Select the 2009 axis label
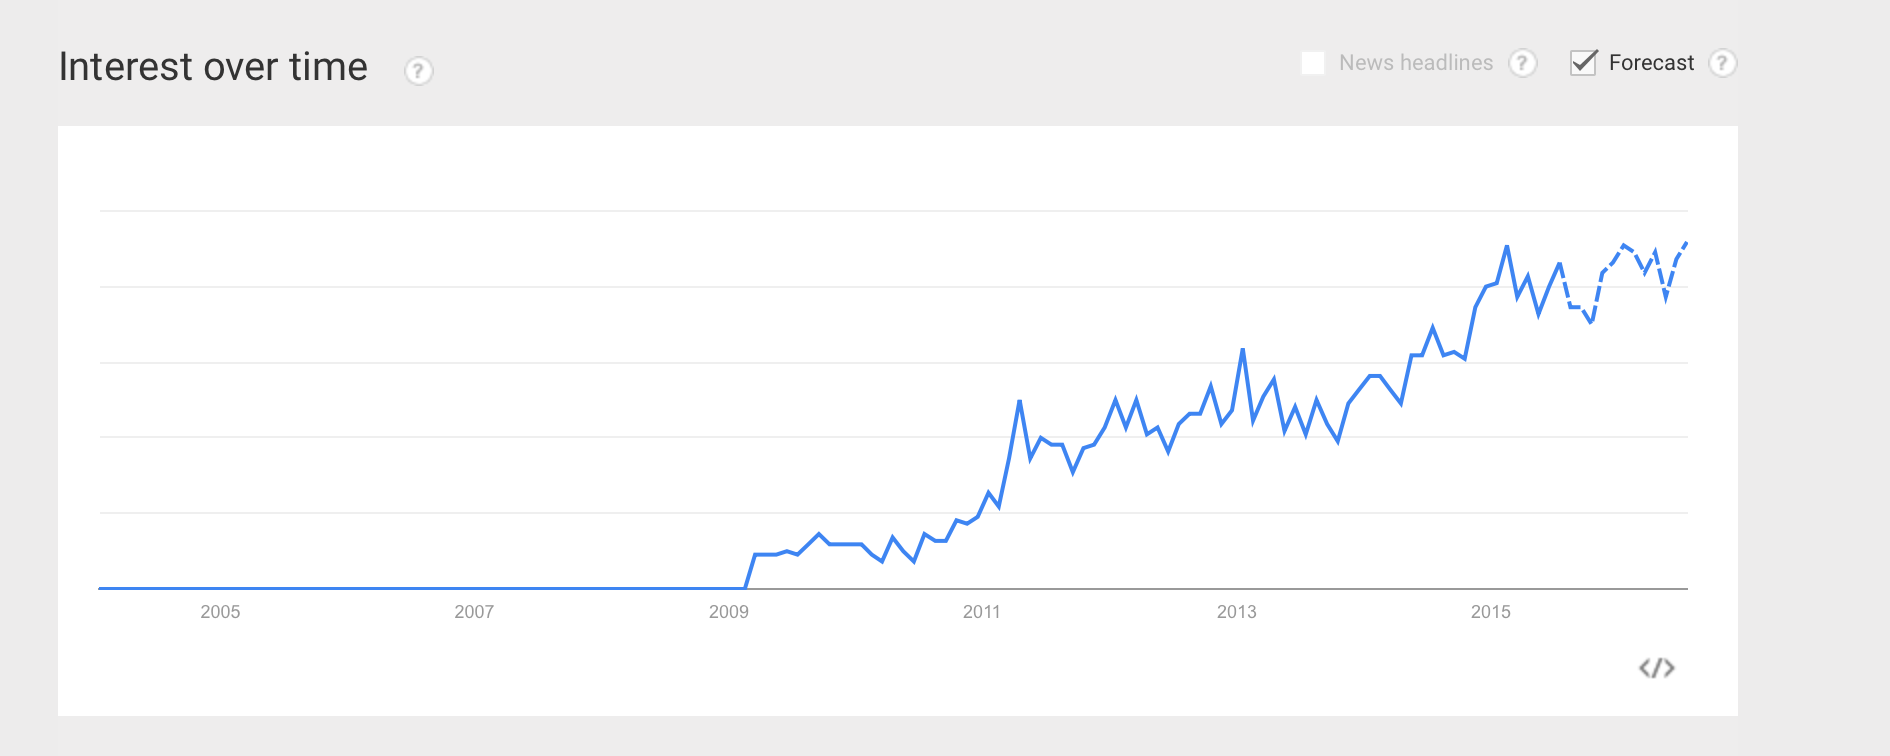Viewport: 1890px width, 756px height. pos(729,612)
